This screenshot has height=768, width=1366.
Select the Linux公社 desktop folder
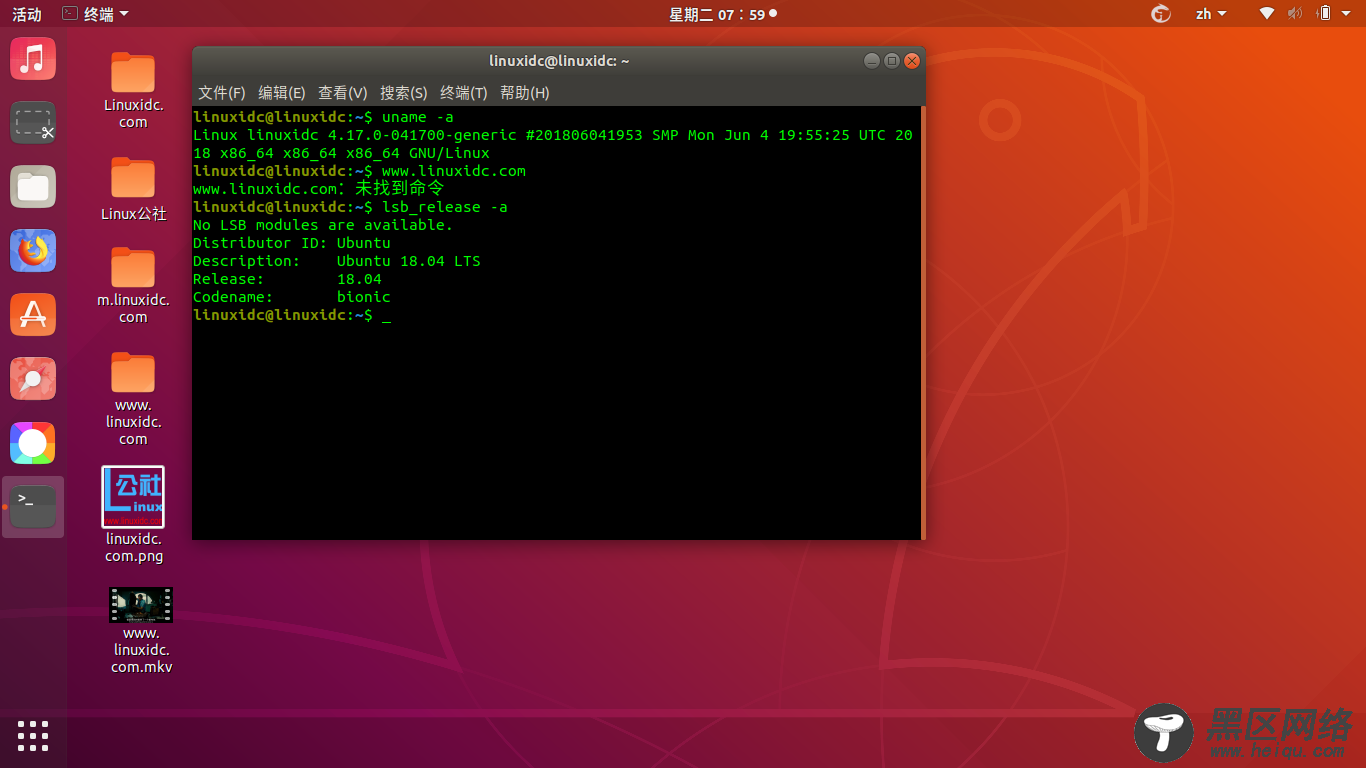133,188
